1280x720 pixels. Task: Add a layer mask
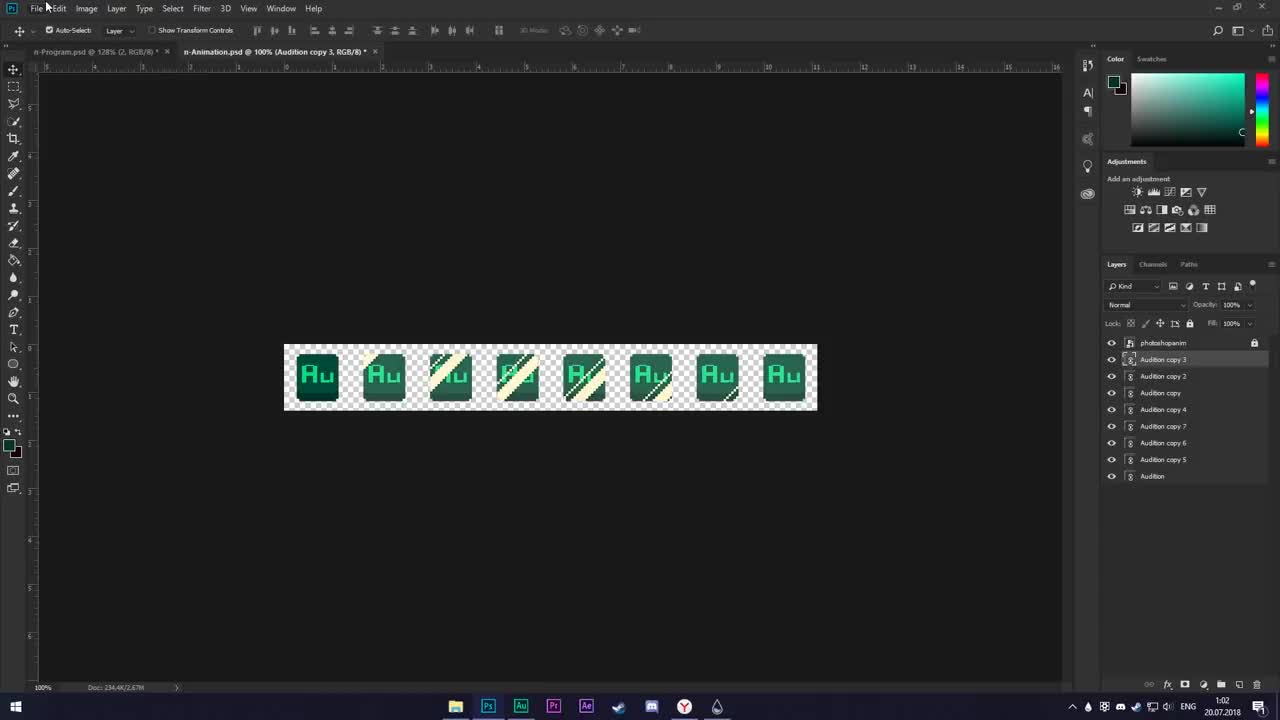(x=1185, y=685)
